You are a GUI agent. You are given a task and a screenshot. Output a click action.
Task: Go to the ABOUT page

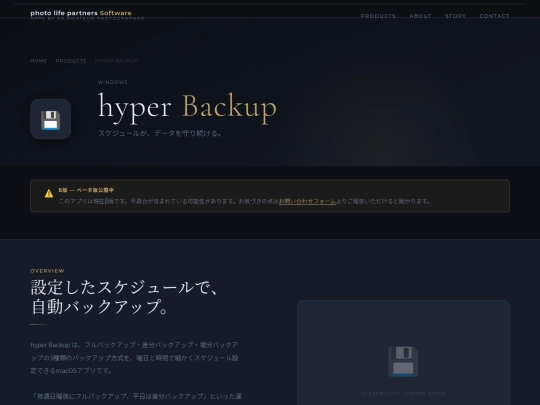click(420, 16)
